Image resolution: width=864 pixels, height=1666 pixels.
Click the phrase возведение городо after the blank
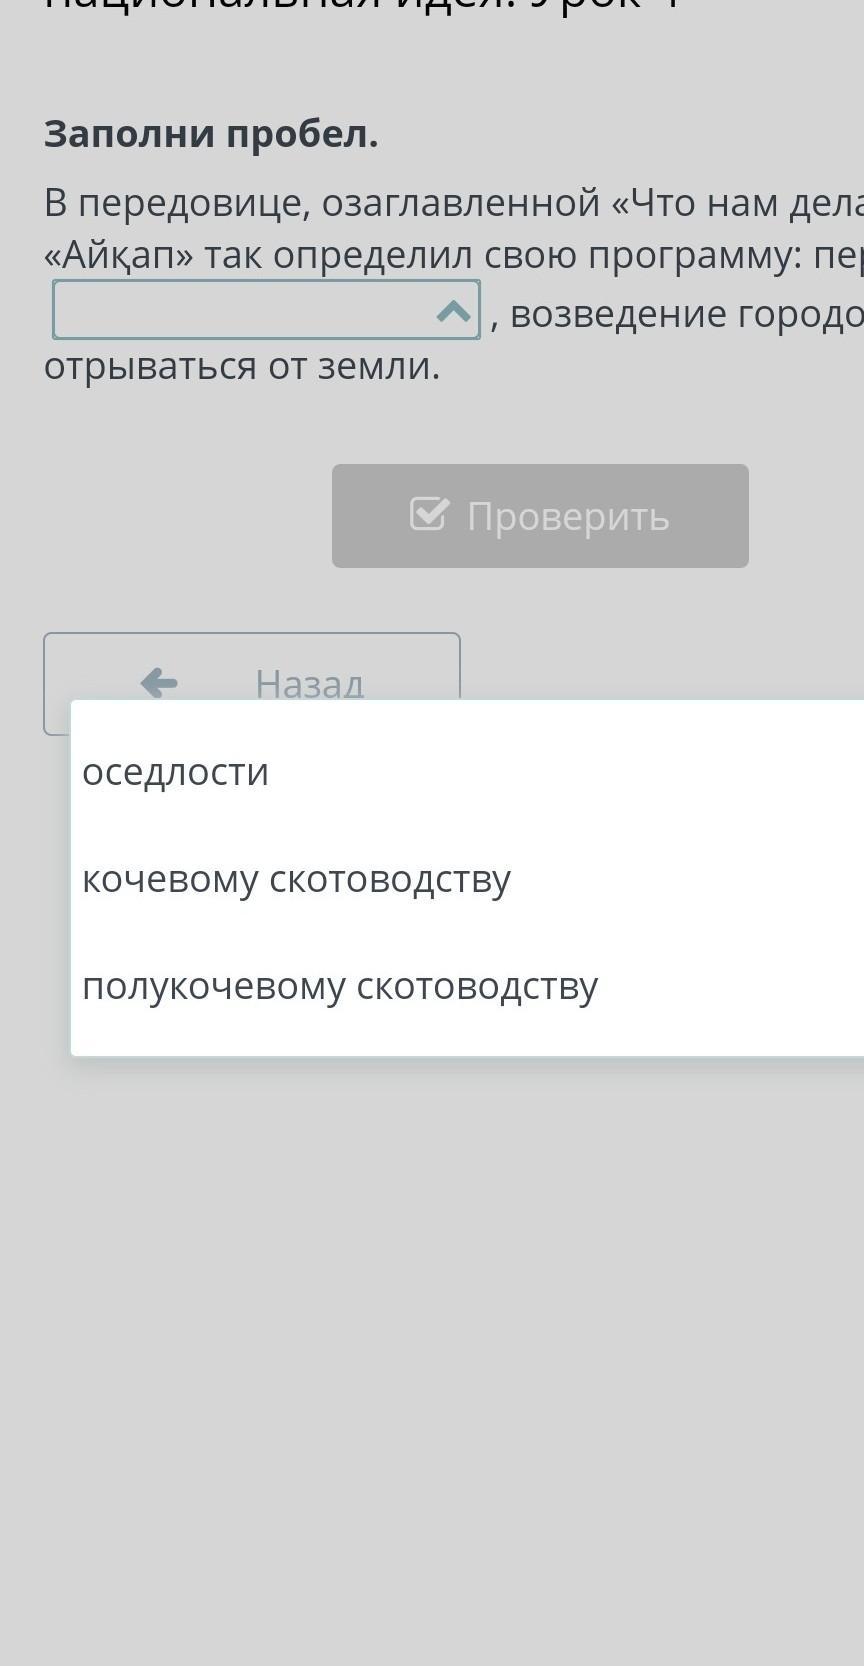[686, 314]
